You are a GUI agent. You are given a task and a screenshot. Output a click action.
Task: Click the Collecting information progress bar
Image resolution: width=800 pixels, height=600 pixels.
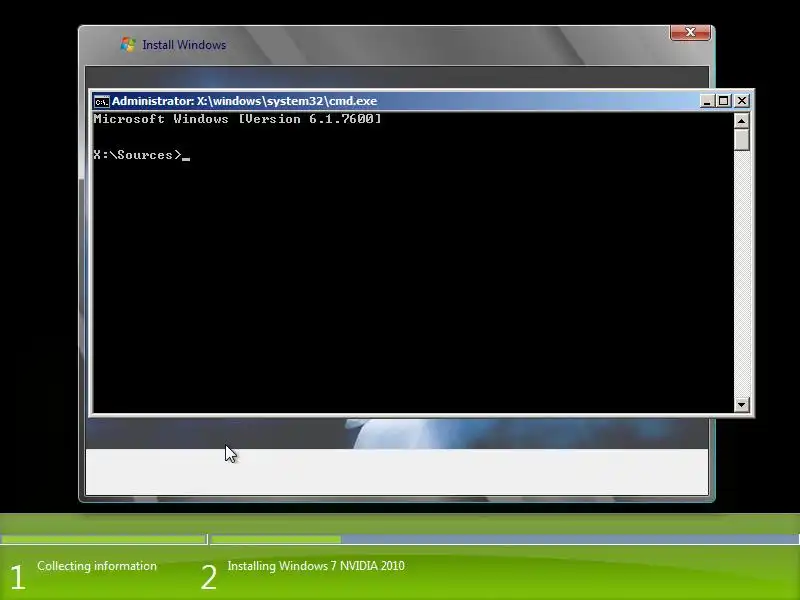point(104,539)
